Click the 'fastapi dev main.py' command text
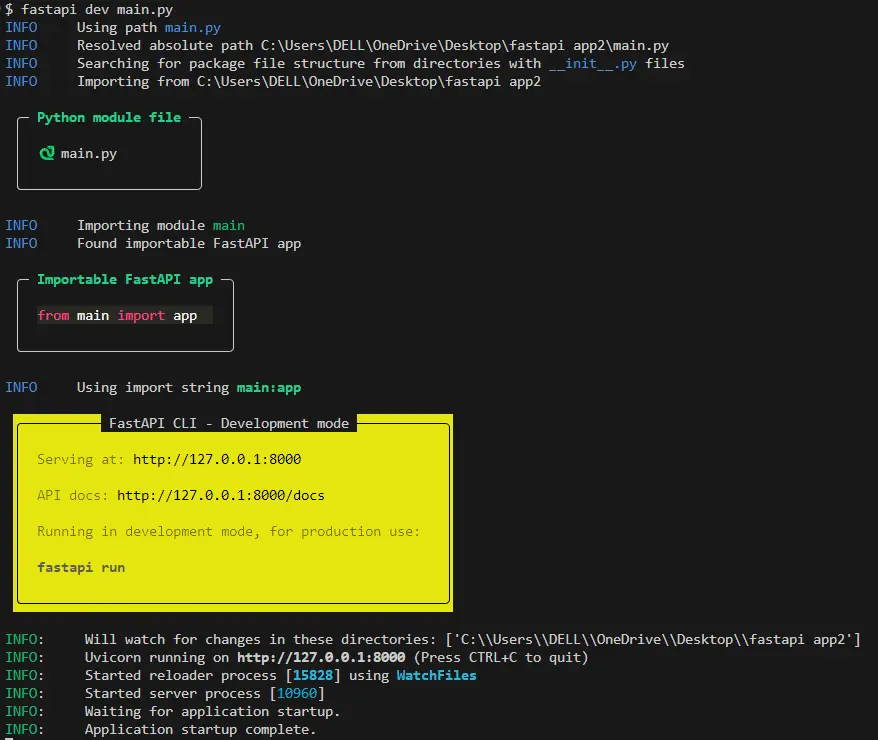This screenshot has width=878, height=740. [x=97, y=10]
